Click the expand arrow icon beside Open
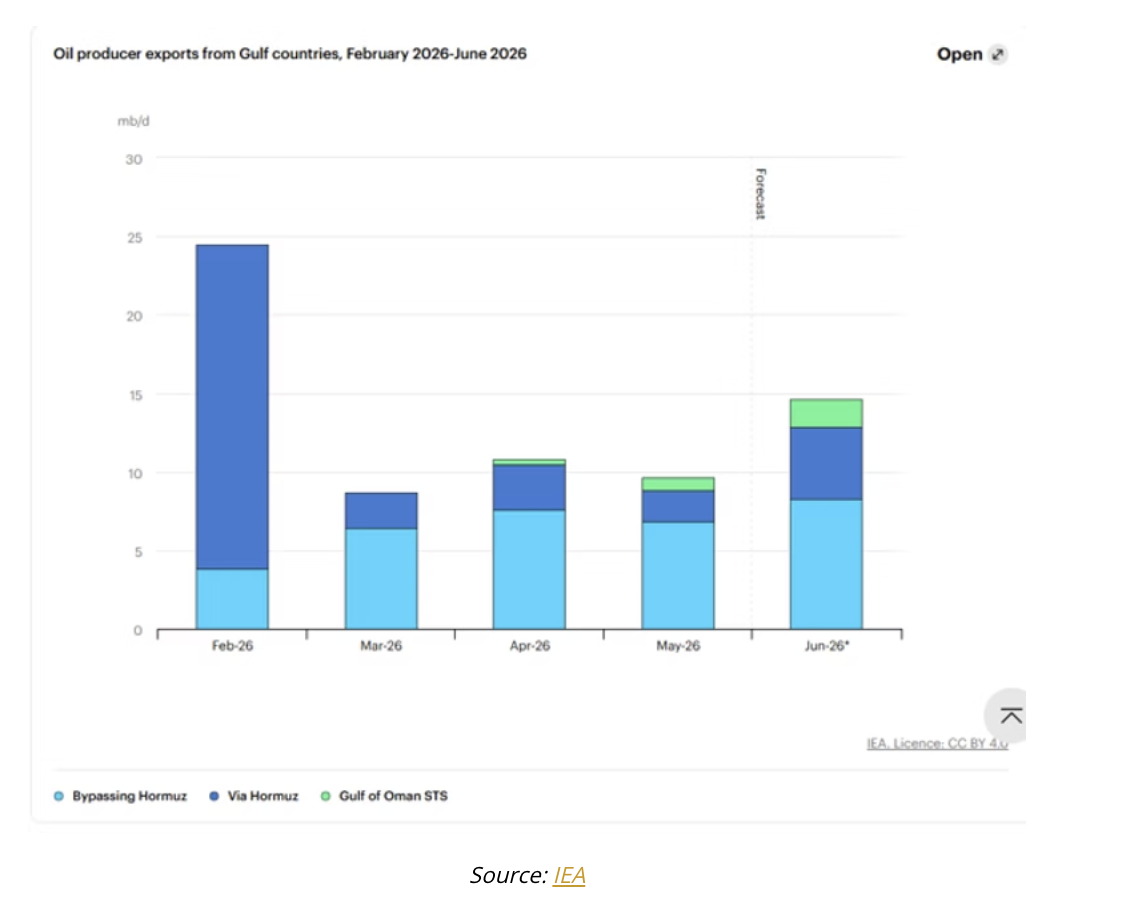This screenshot has height=904, width=1134. click(x=998, y=54)
